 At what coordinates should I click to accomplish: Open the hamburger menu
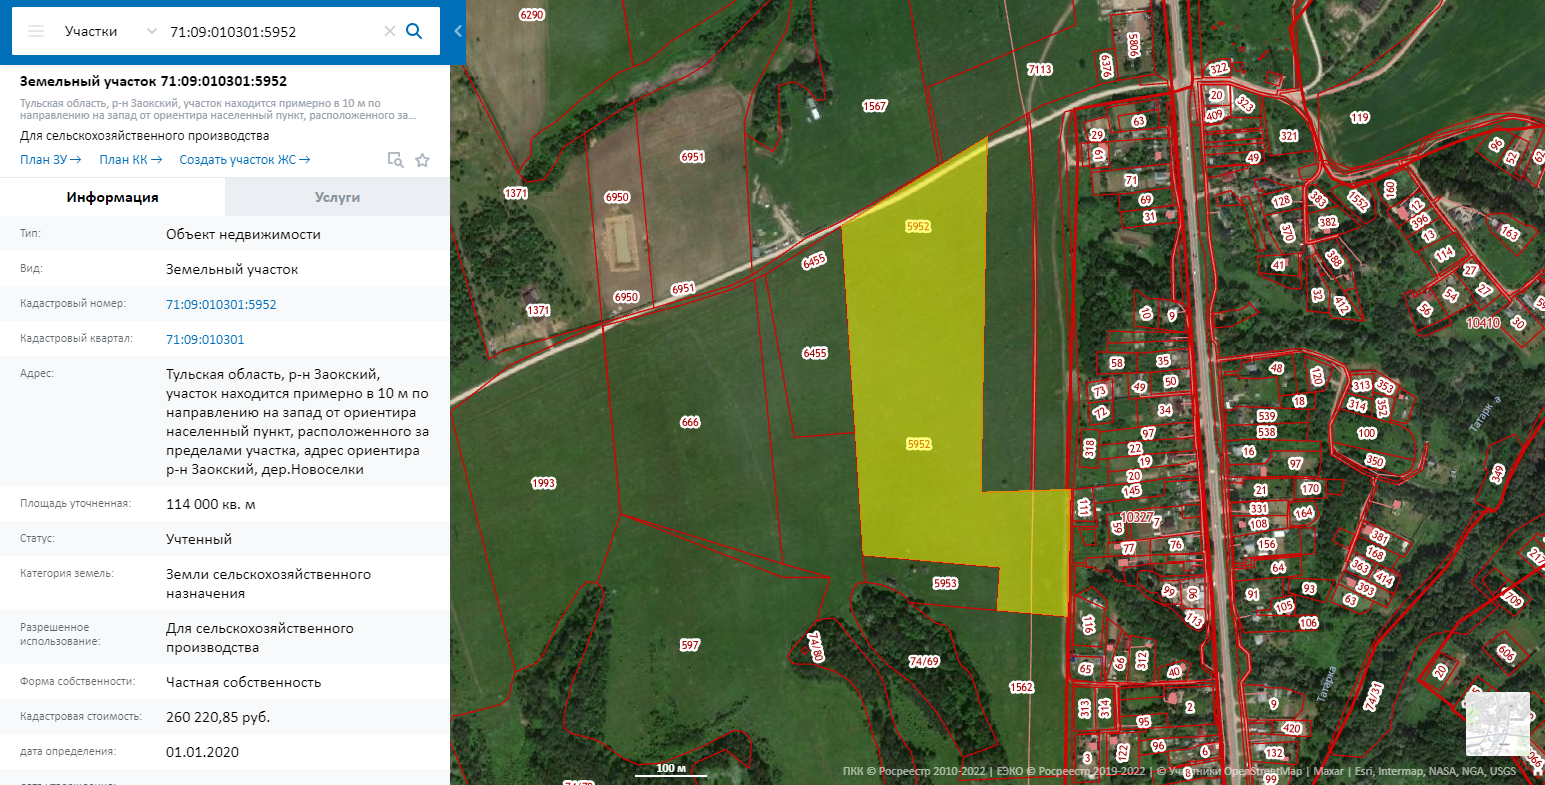(x=36, y=31)
